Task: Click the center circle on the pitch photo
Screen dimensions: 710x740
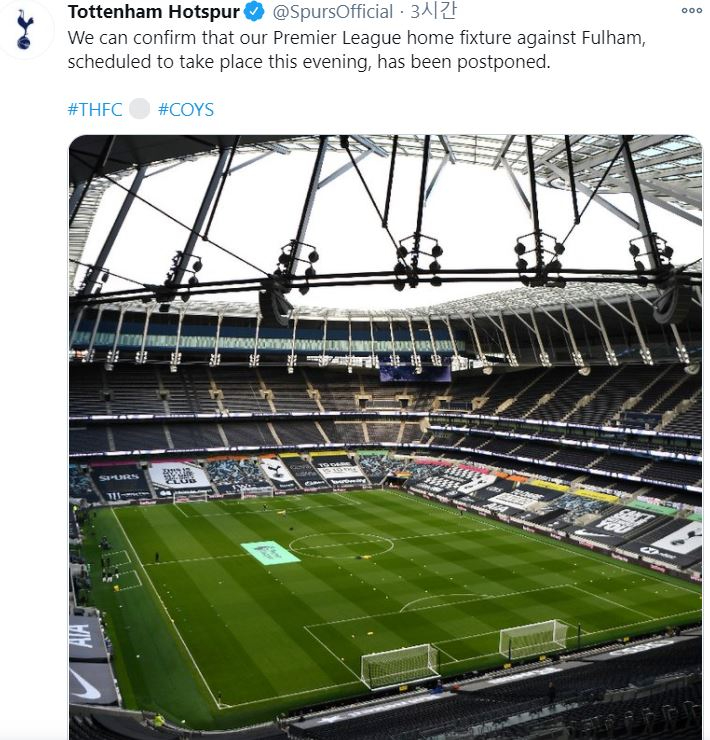Action: click(341, 546)
